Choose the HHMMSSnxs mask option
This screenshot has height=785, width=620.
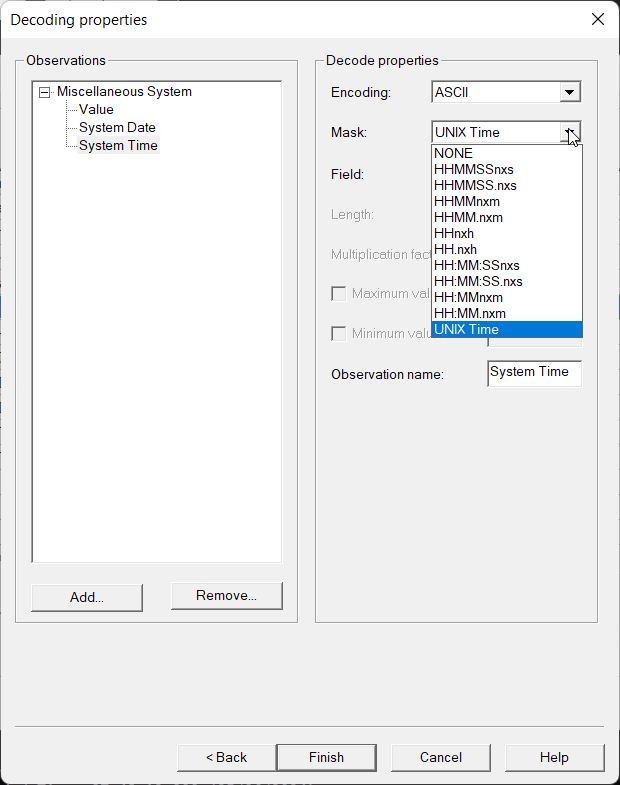coord(506,169)
